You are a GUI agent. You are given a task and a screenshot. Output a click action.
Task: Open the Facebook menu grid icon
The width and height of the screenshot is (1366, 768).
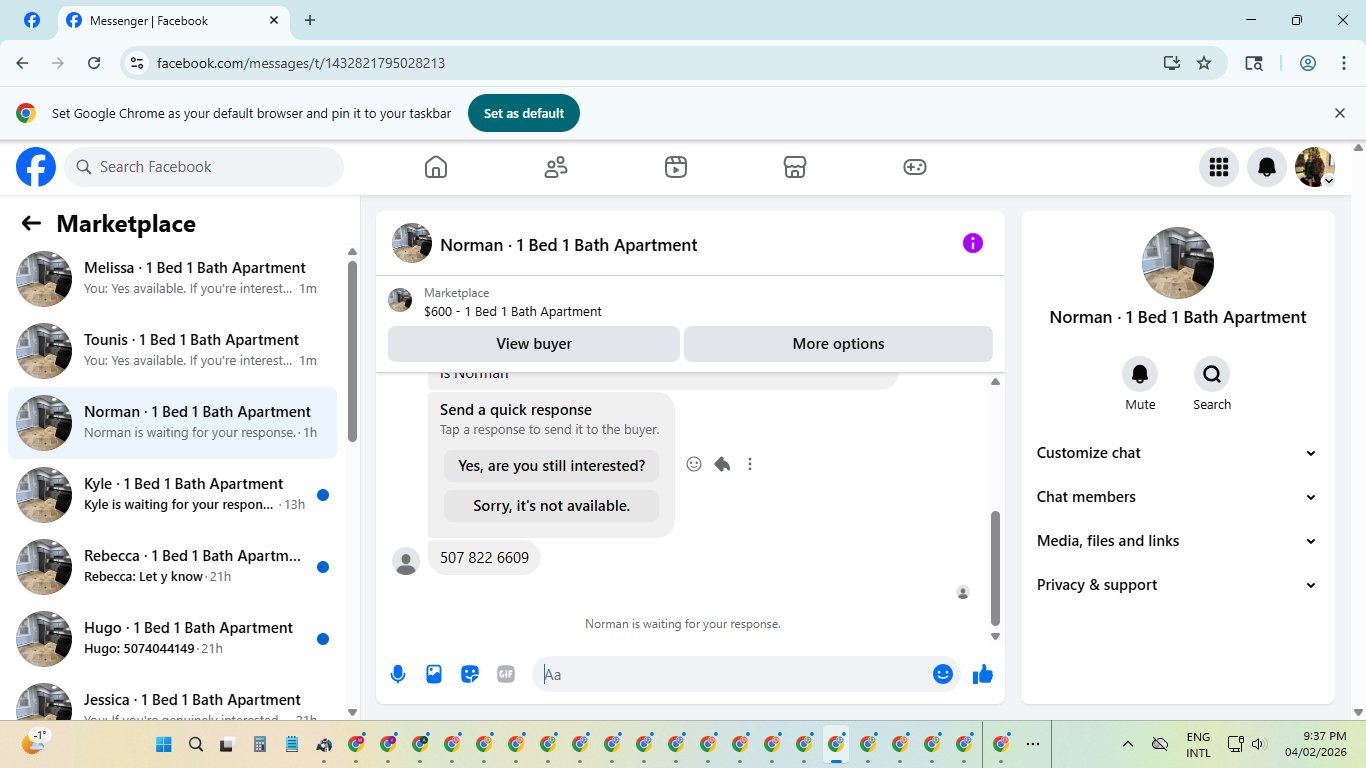pyautogui.click(x=1219, y=167)
